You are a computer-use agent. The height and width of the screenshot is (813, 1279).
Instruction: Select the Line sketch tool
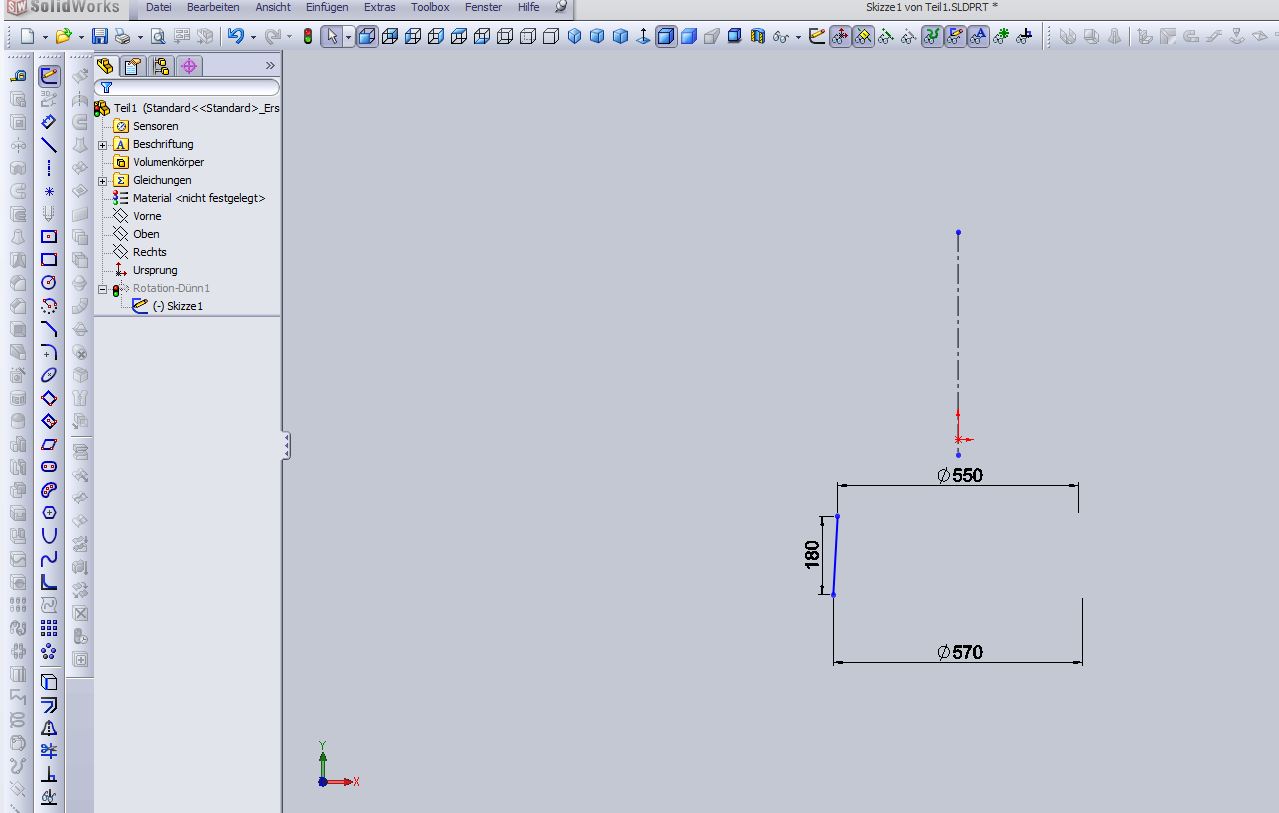[49, 145]
